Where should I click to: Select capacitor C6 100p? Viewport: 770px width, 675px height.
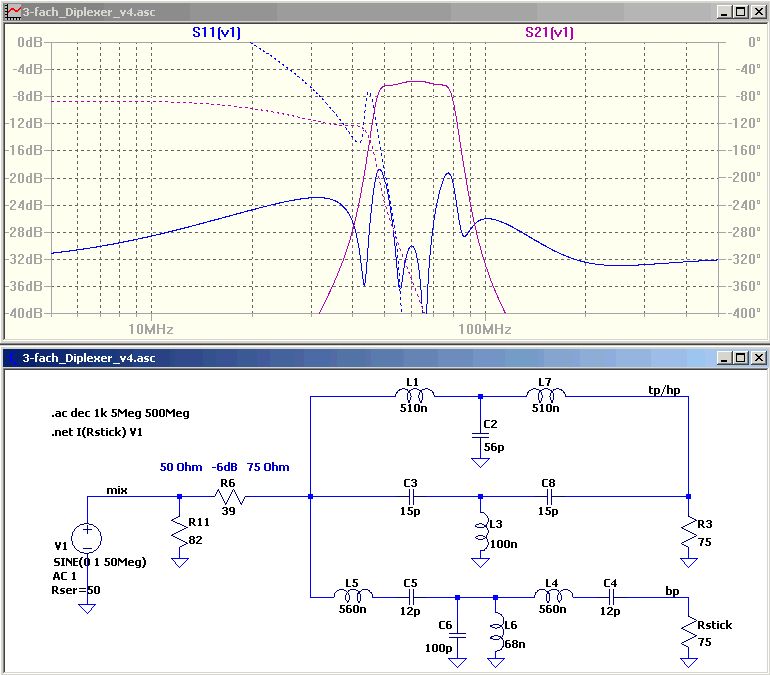[x=457, y=634]
